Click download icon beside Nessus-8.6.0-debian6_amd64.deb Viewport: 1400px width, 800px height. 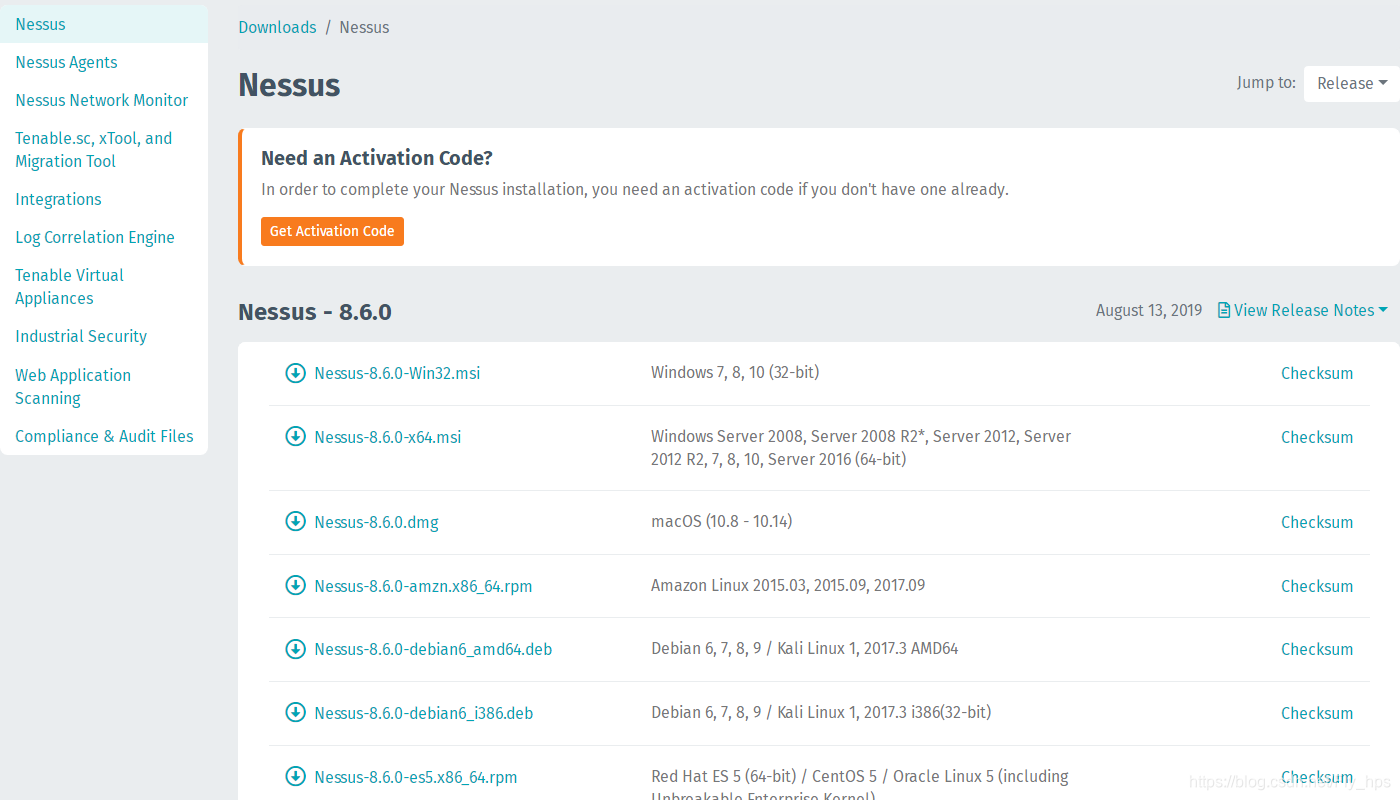(x=295, y=649)
